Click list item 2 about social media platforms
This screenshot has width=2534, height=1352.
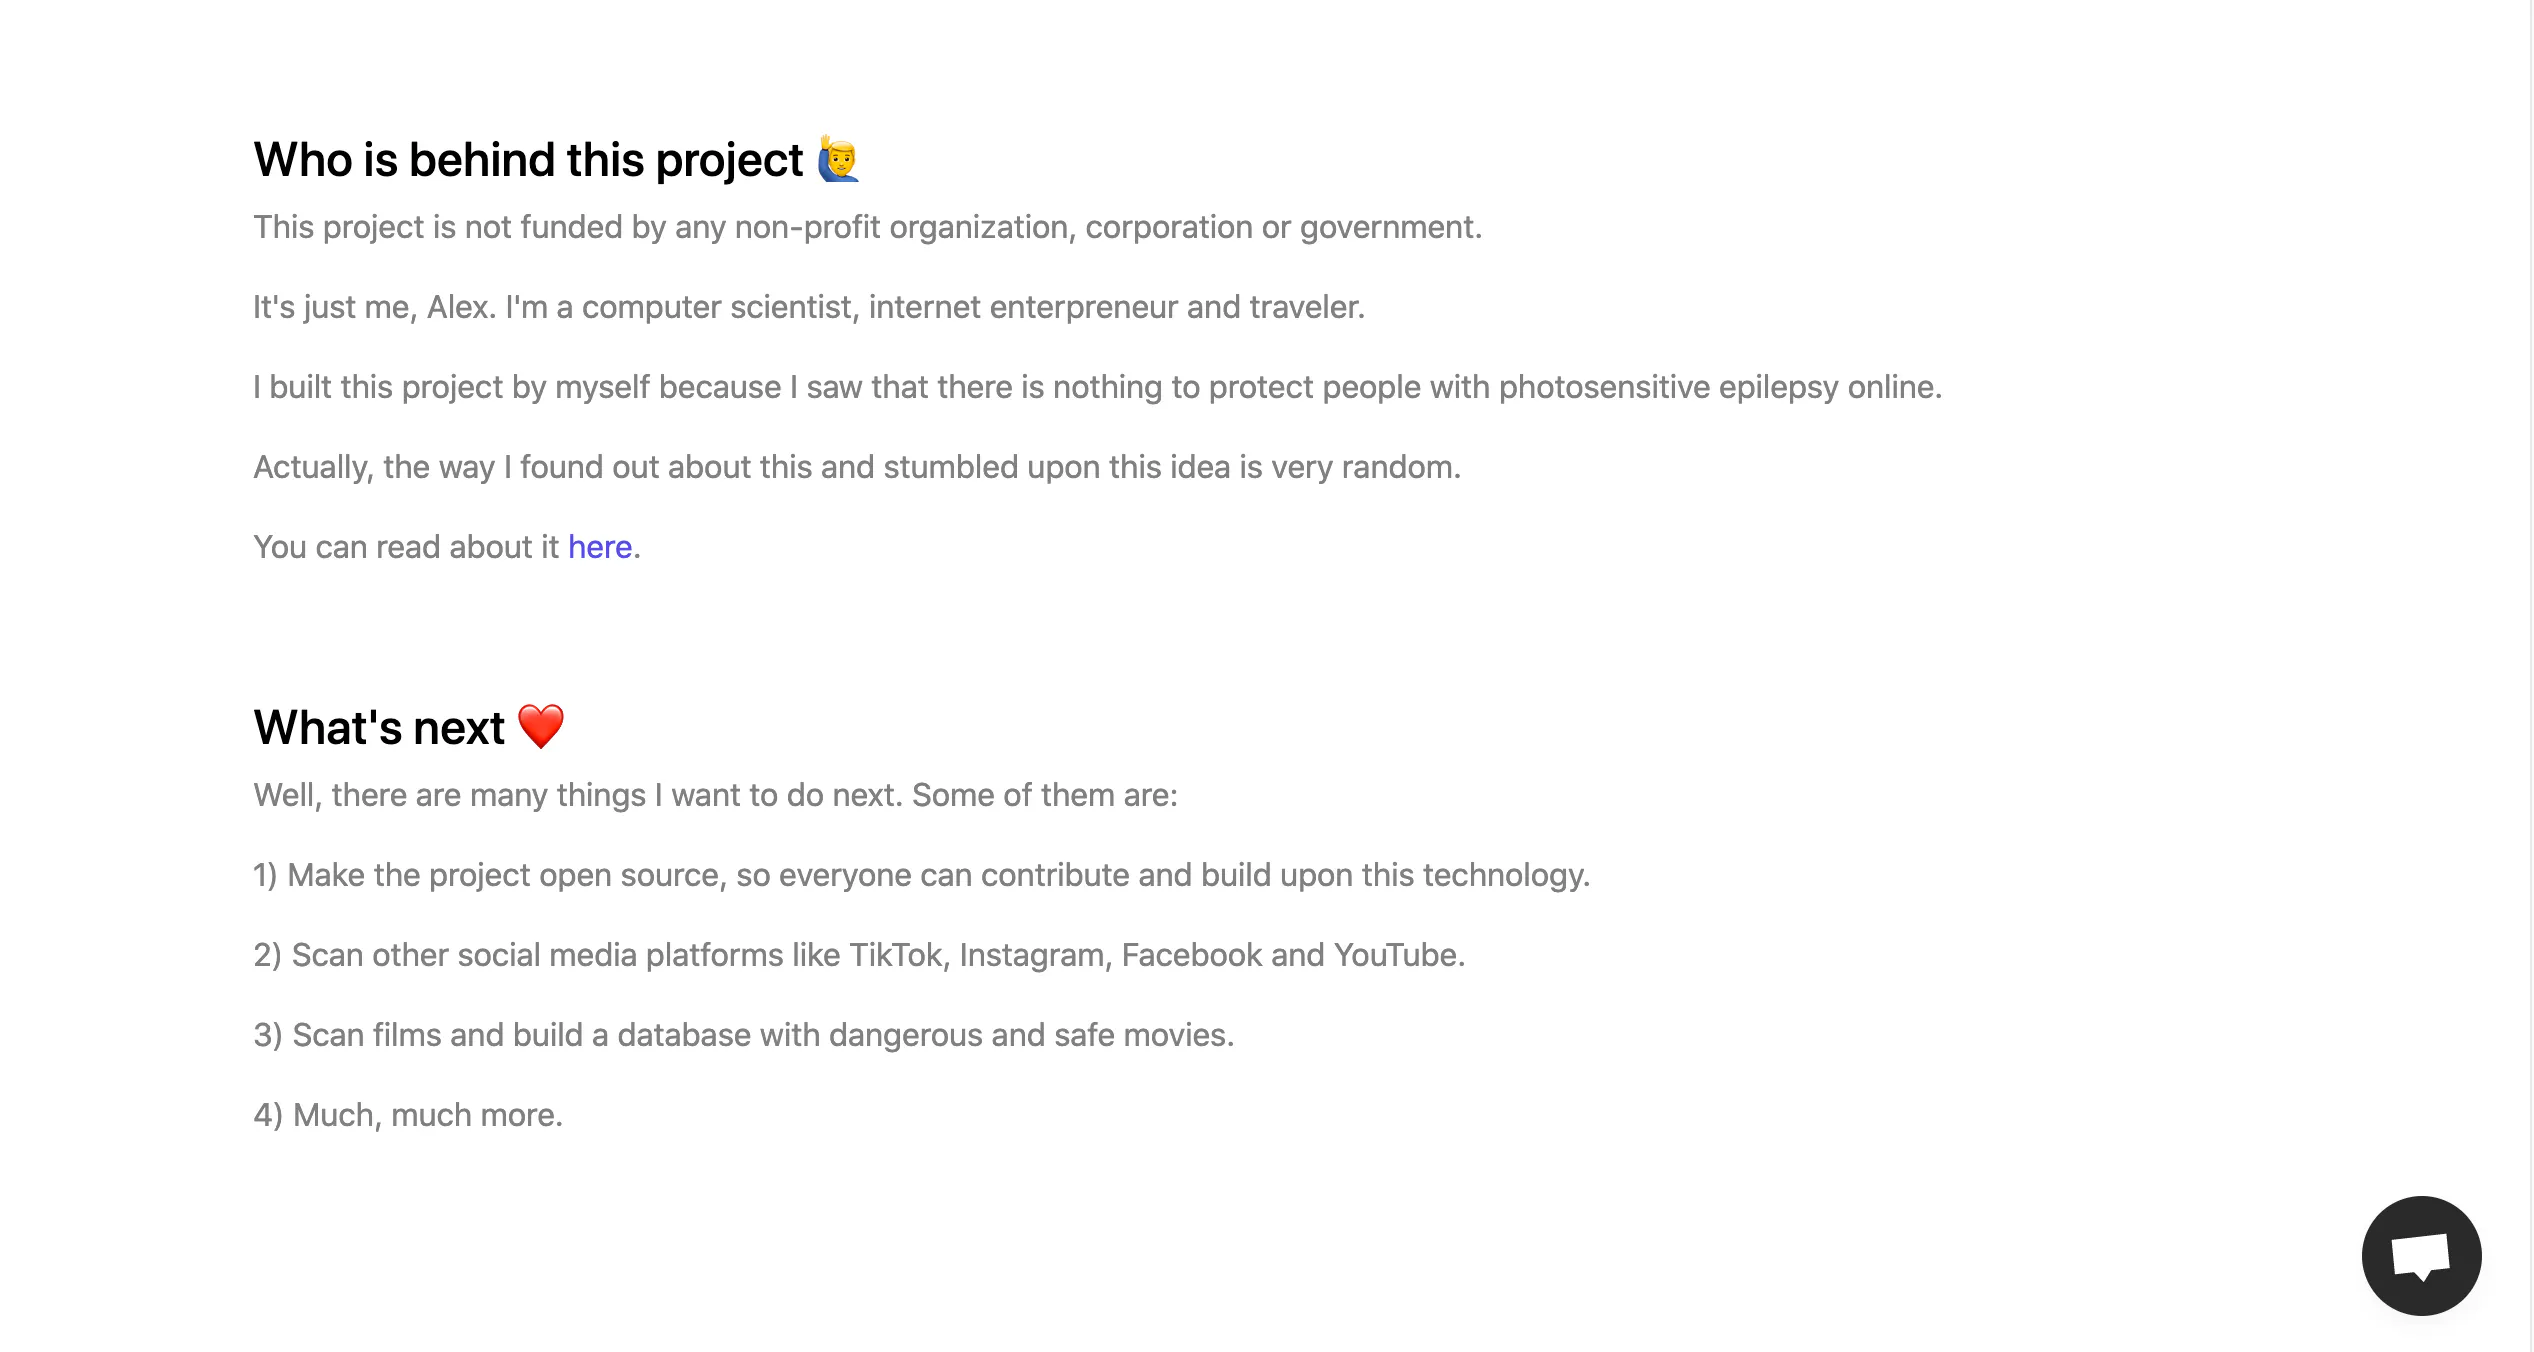pos(859,955)
